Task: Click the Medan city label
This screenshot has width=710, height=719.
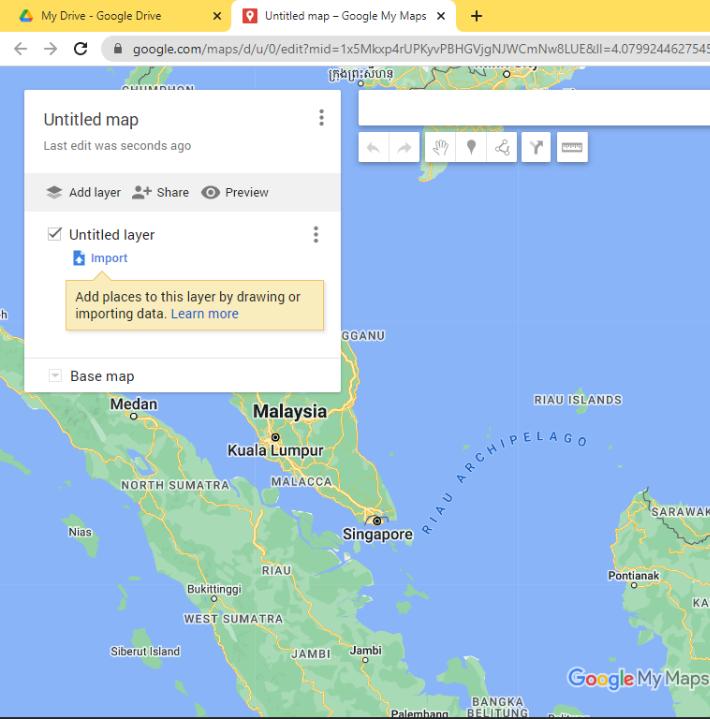Action: 134,404
